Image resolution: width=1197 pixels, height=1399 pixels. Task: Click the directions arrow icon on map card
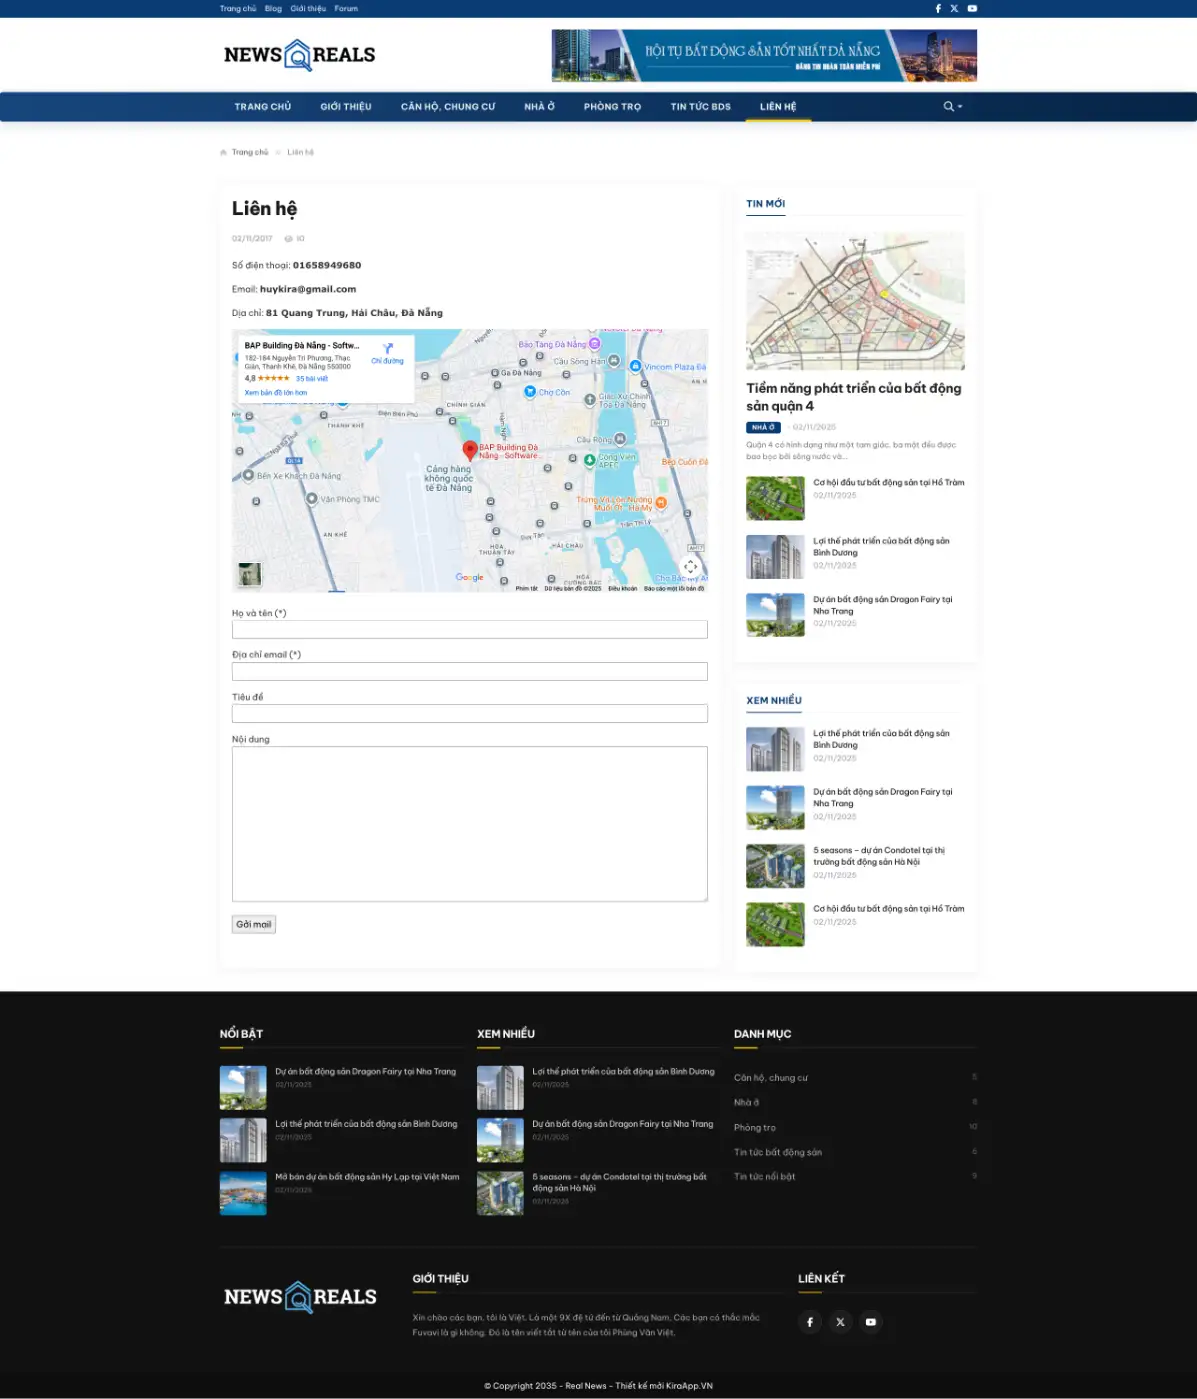(x=388, y=350)
